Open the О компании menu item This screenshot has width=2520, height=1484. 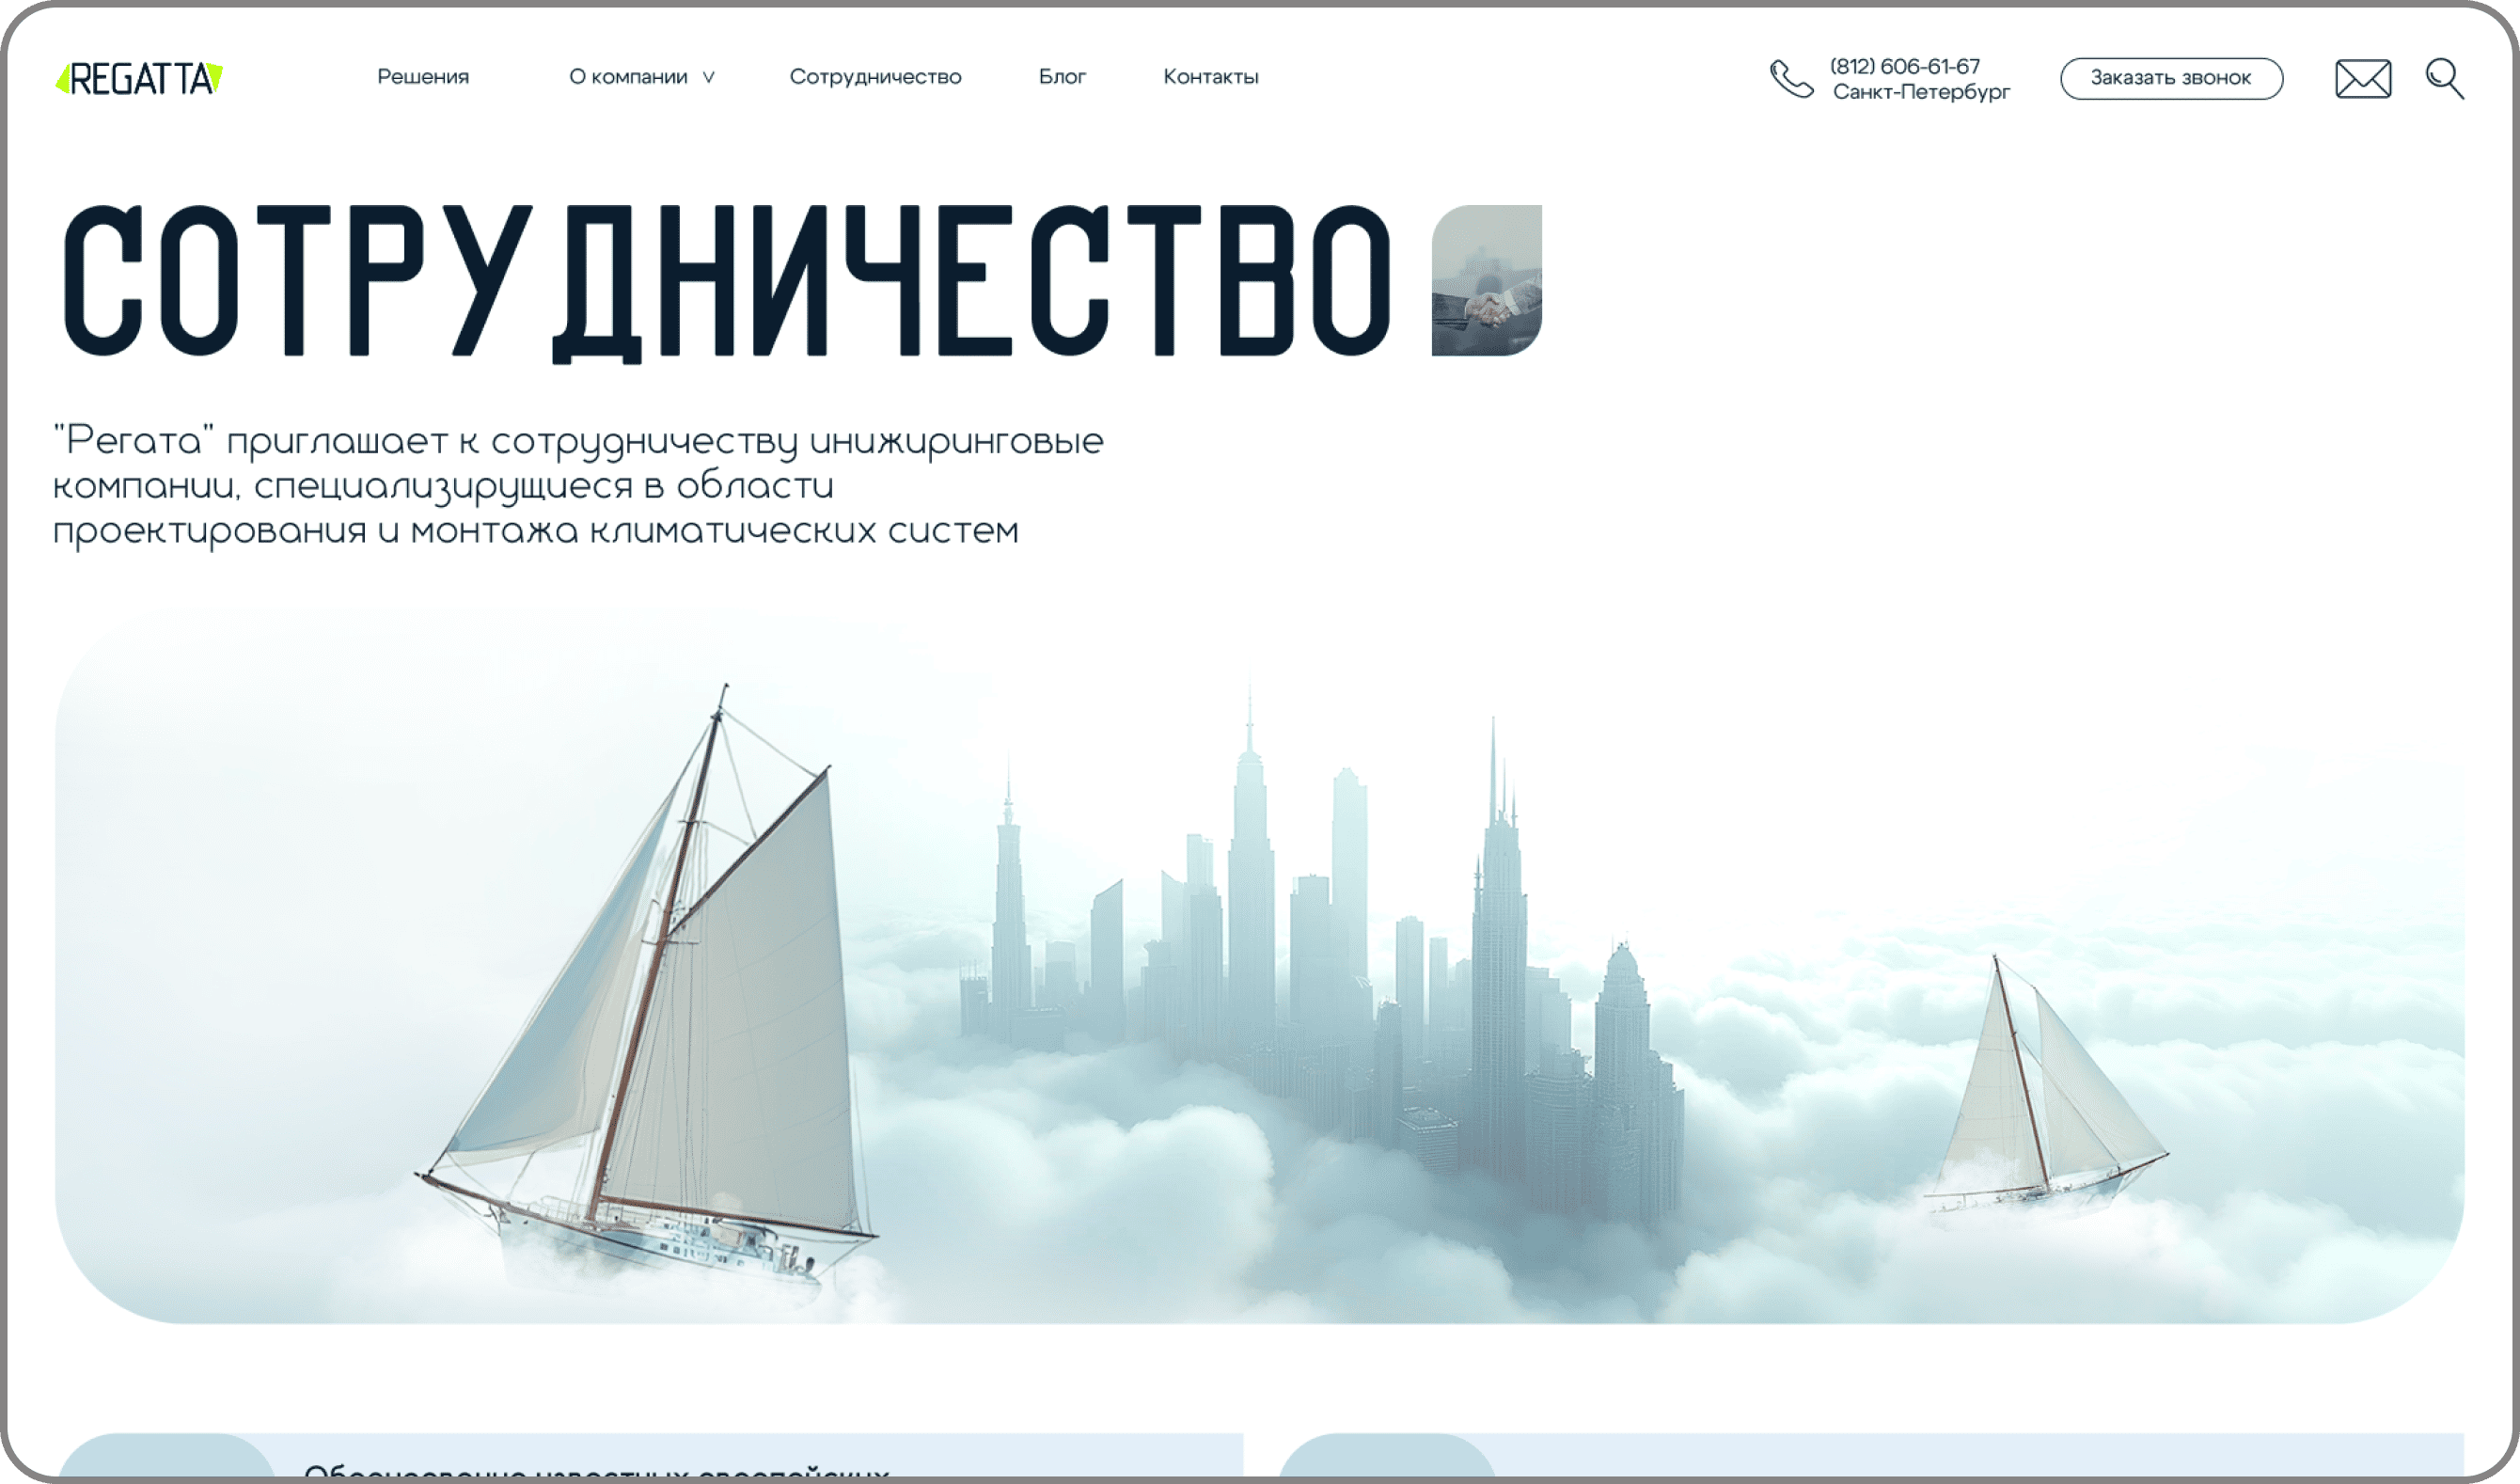coord(628,77)
